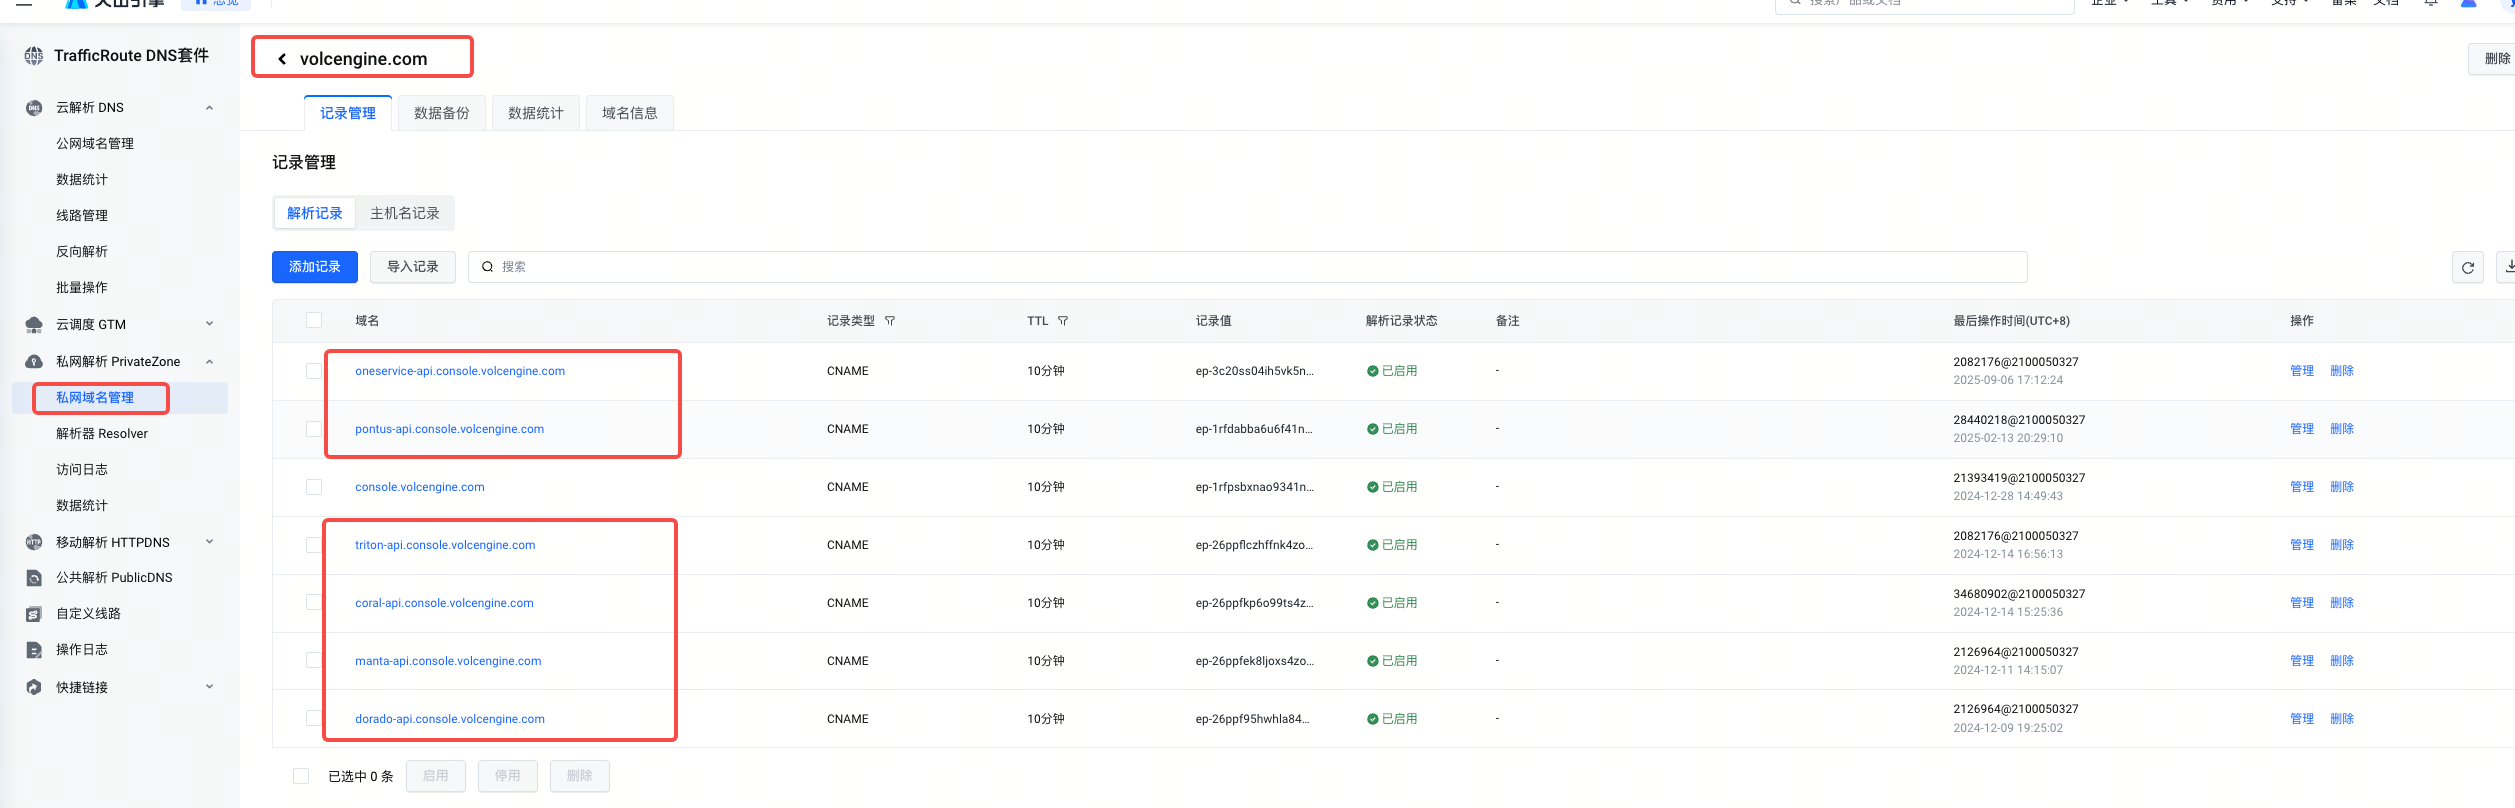The image size is (2515, 808).
Task: Open the pontus-api.console.volcengine.com record link
Action: (450, 429)
